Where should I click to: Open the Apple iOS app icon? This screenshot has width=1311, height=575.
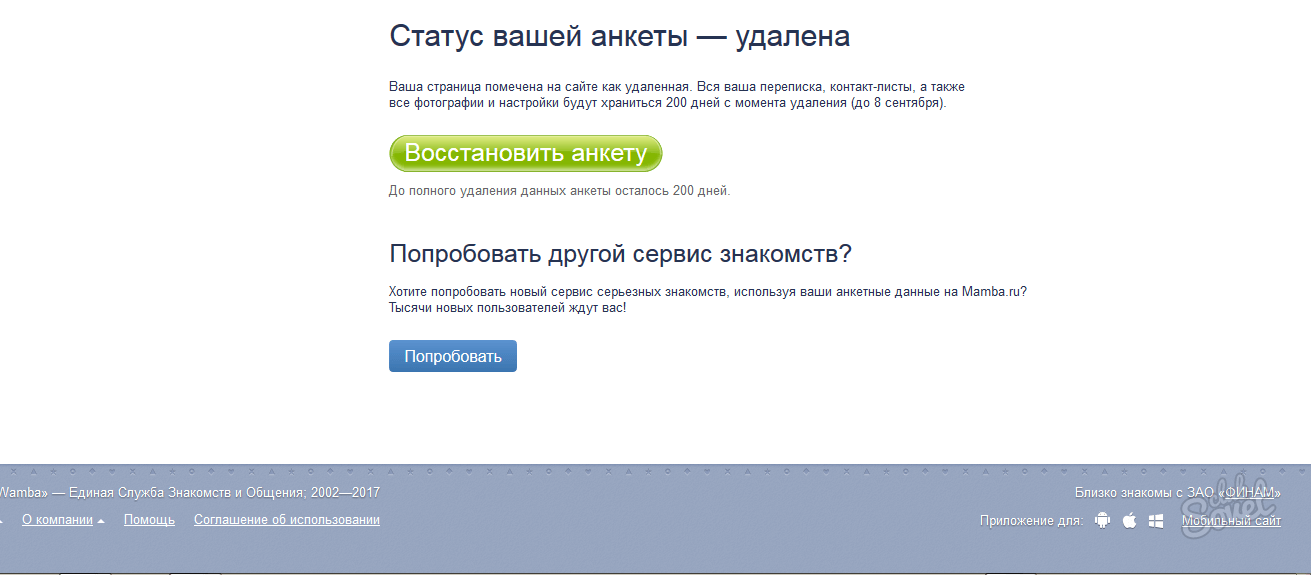click(x=1129, y=520)
